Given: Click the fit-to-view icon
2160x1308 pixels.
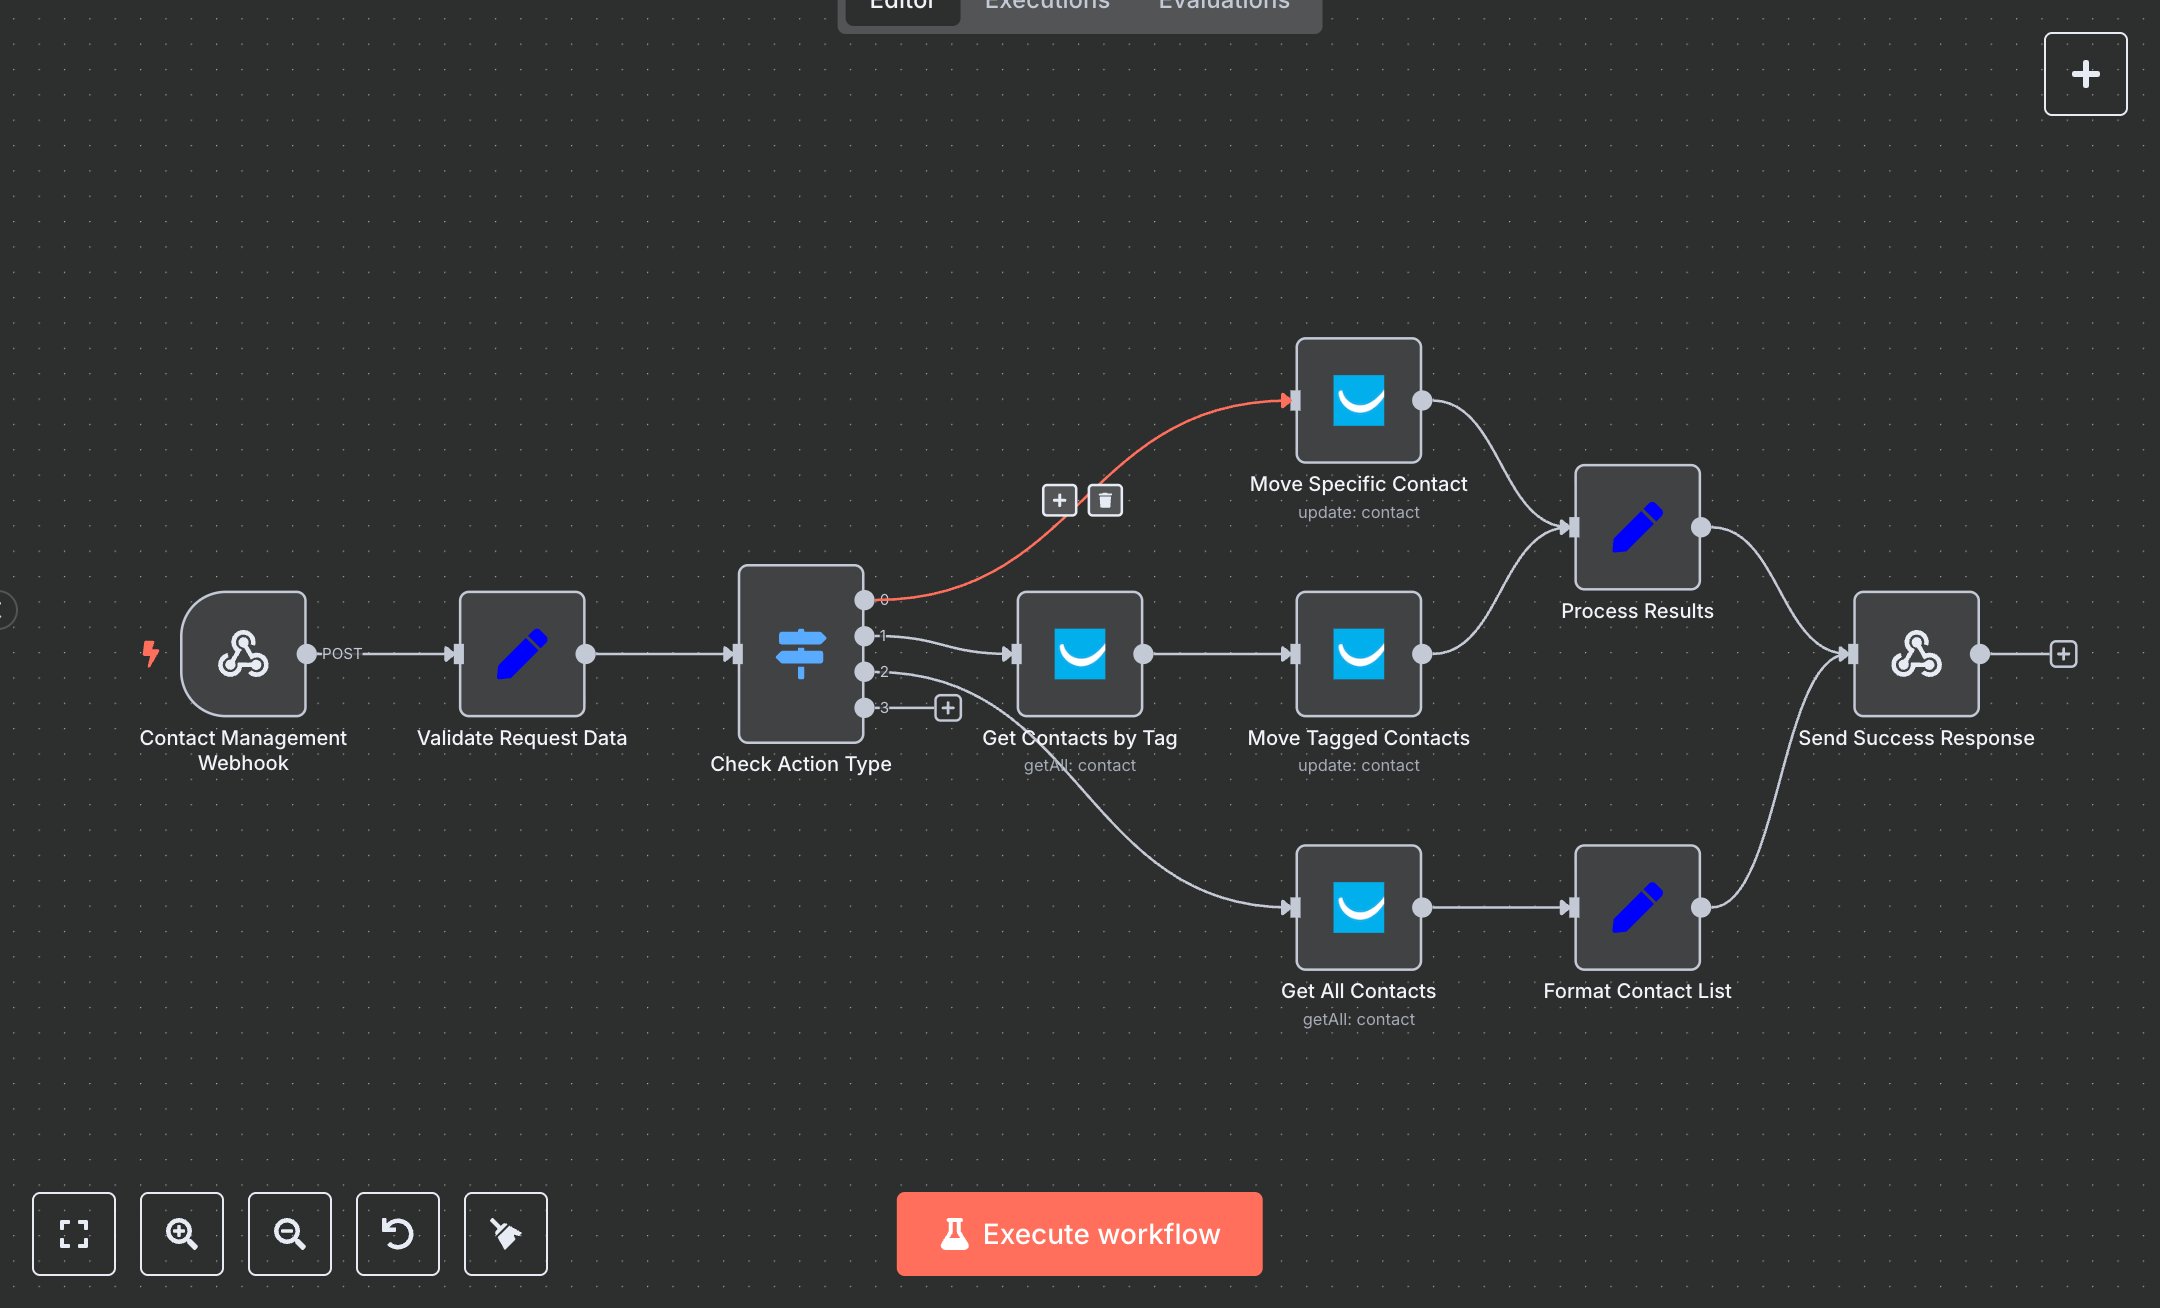Looking at the screenshot, I should (73, 1234).
